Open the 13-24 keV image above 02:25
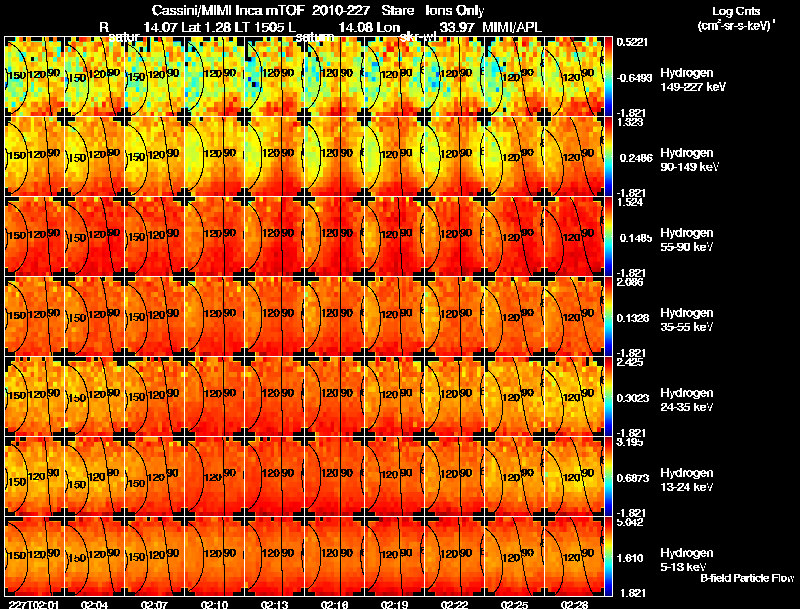The height and width of the screenshot is (609, 800). (x=515, y=477)
